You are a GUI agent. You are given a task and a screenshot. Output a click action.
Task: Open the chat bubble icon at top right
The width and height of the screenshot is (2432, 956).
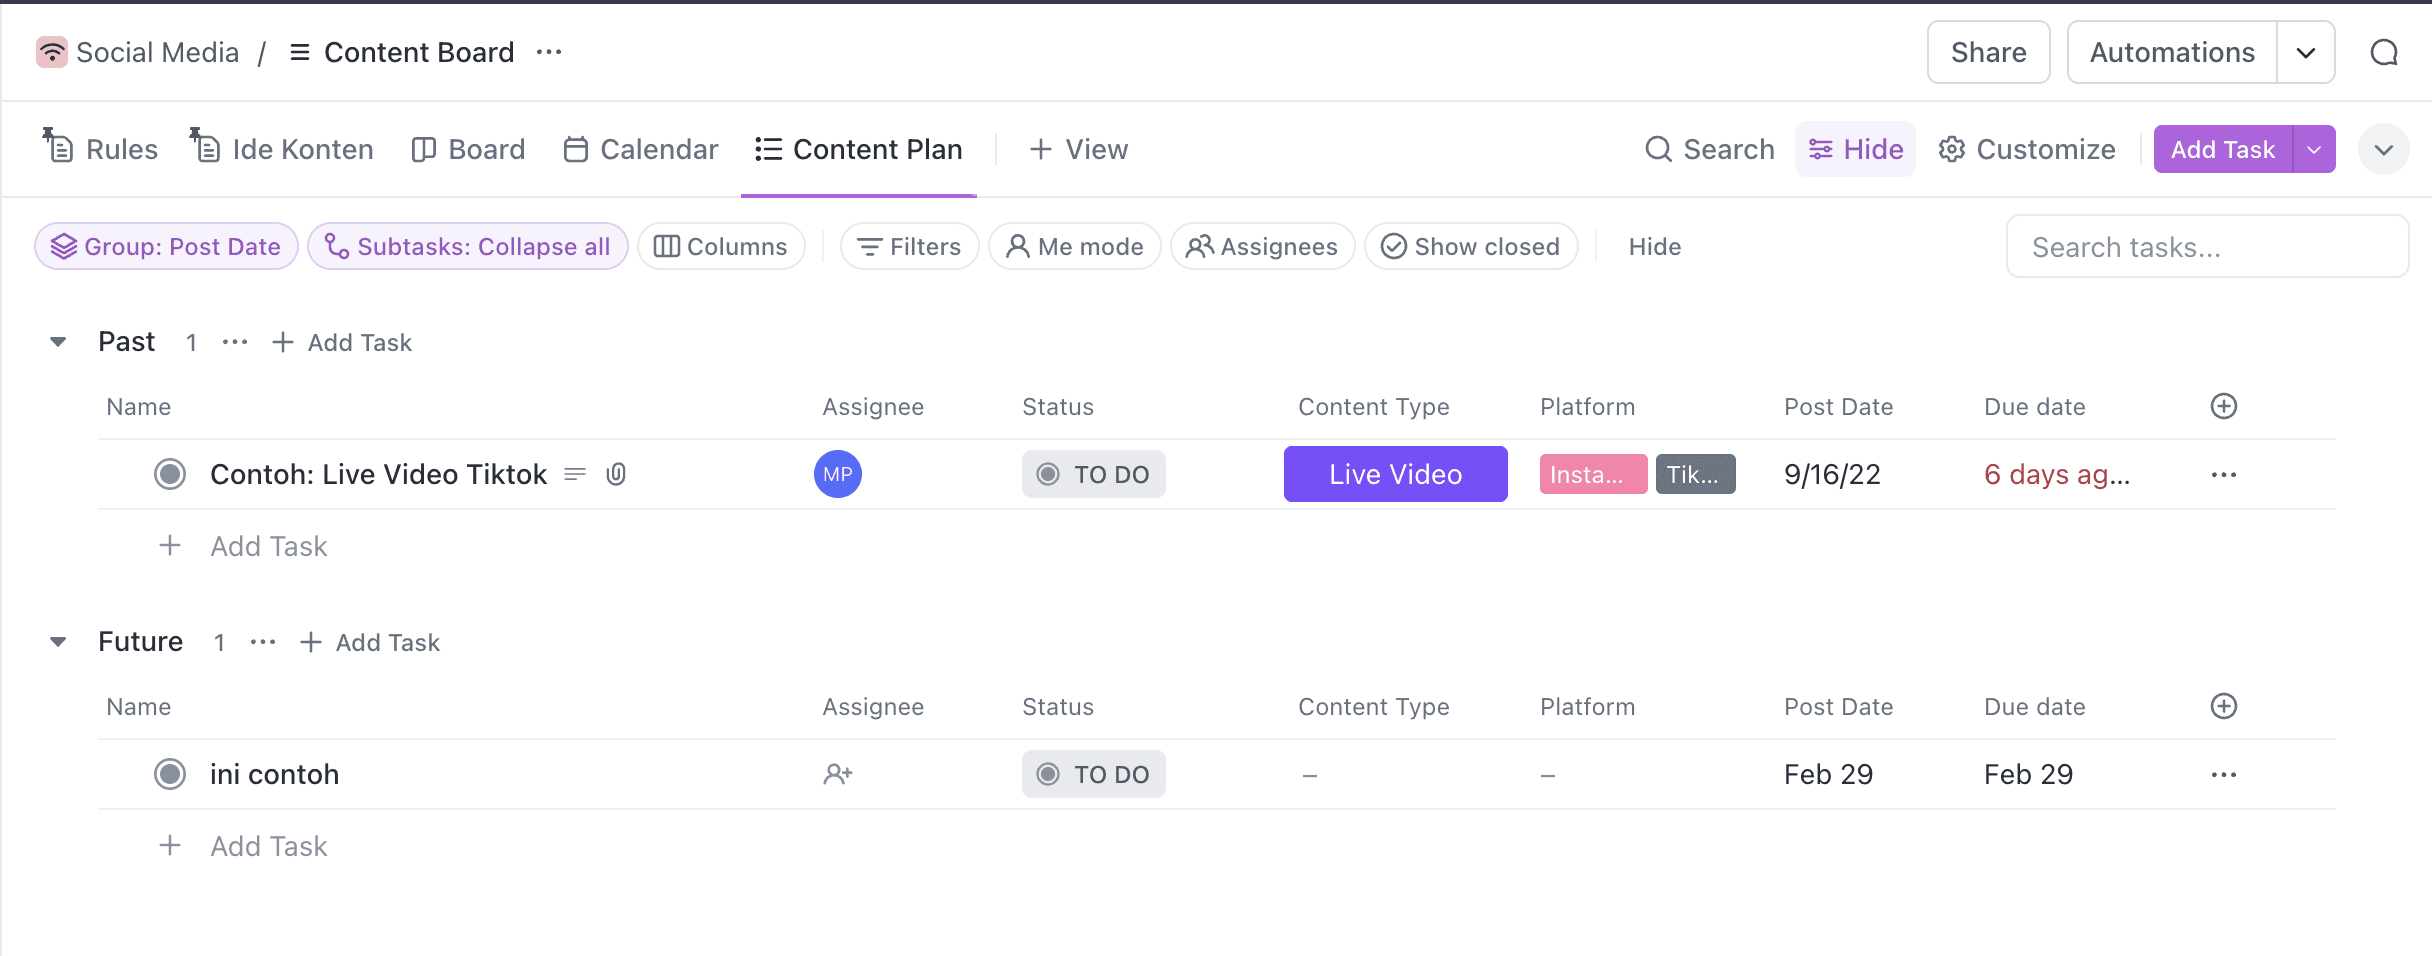point(2385,52)
